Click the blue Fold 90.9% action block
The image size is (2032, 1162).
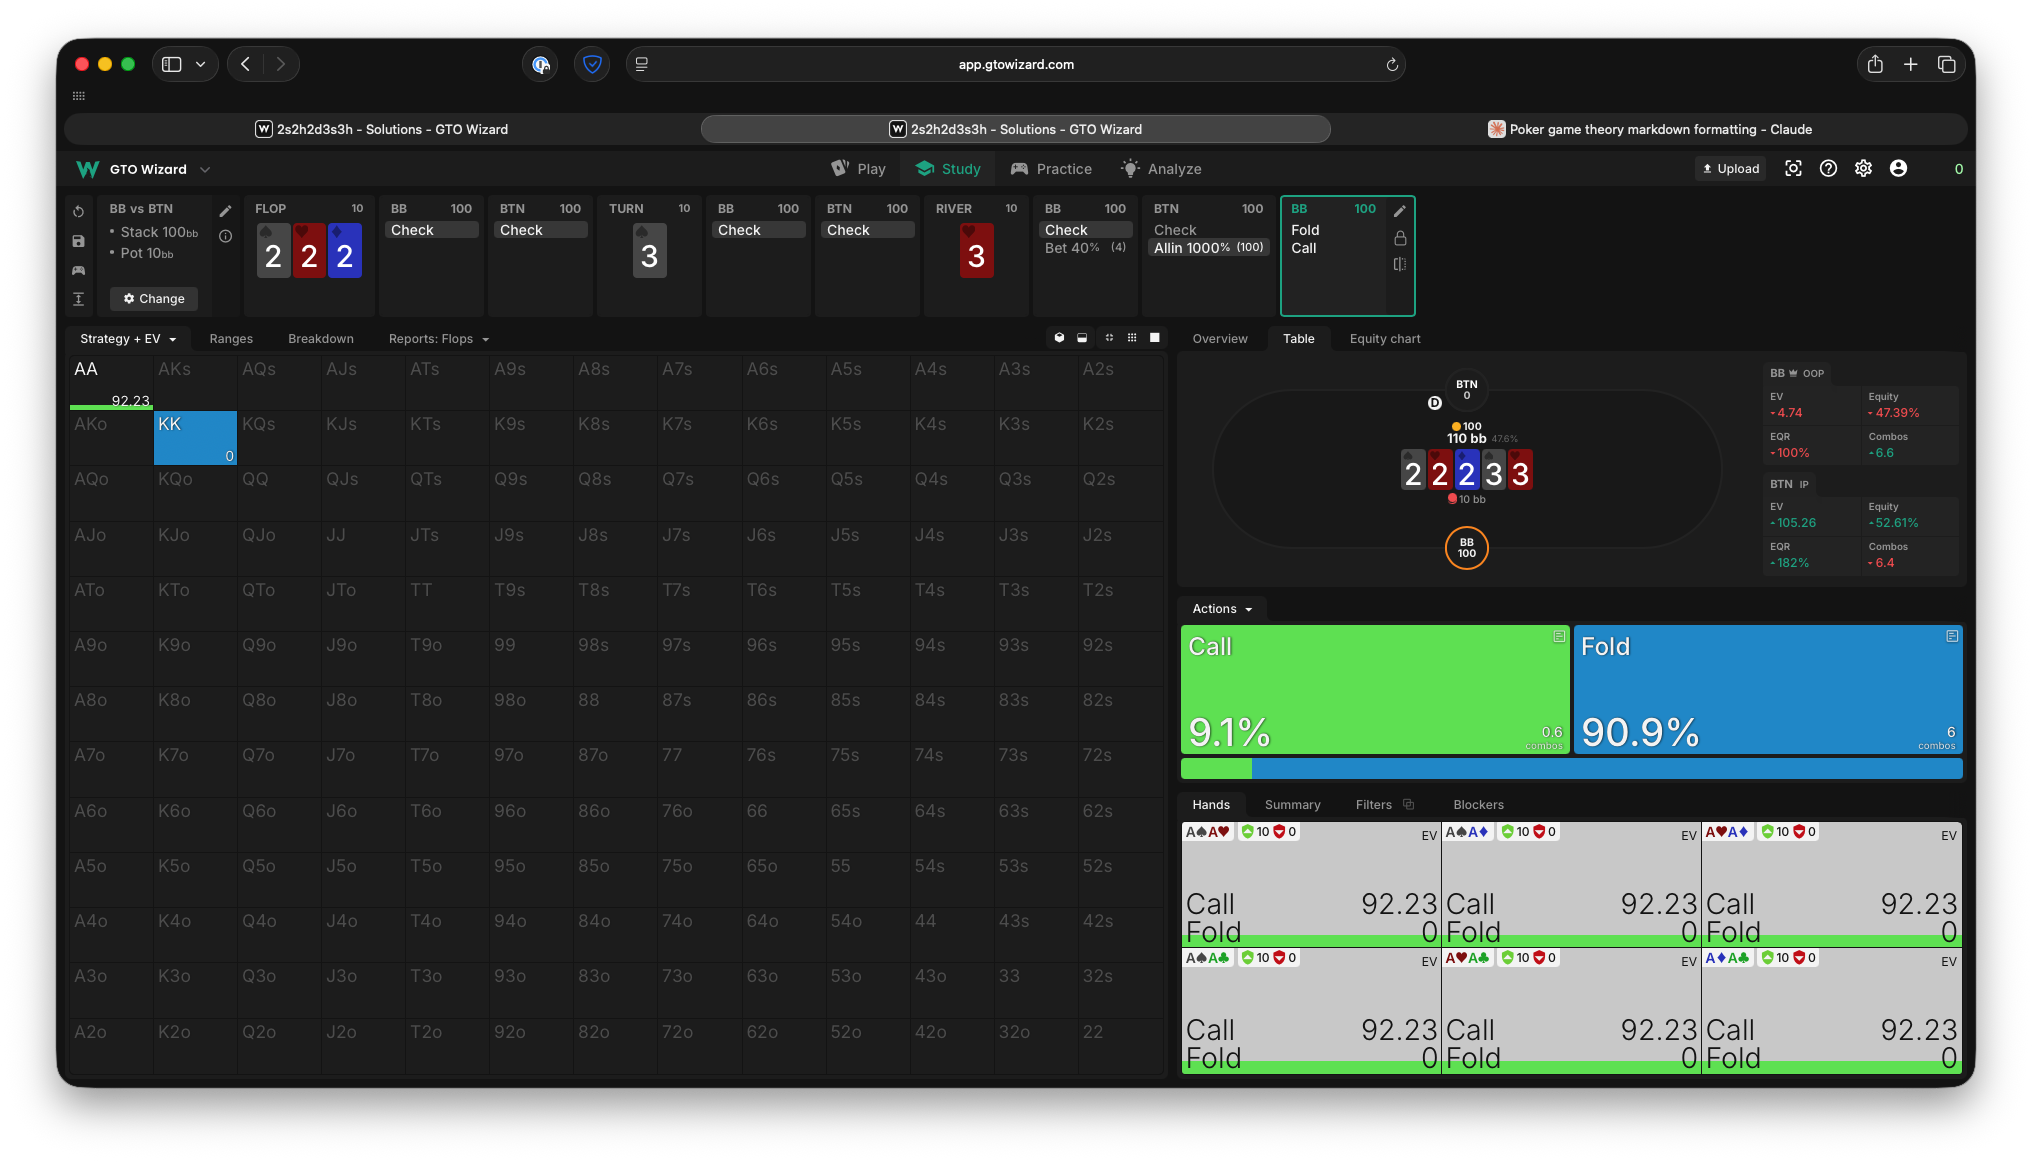coord(1767,690)
